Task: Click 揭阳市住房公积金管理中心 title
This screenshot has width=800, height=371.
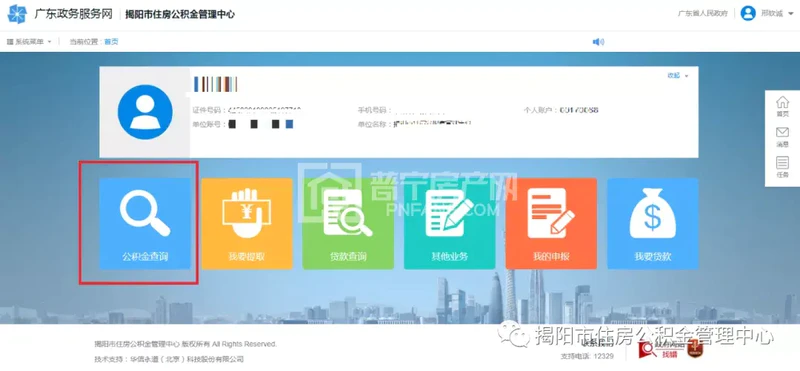Action: click(x=180, y=14)
